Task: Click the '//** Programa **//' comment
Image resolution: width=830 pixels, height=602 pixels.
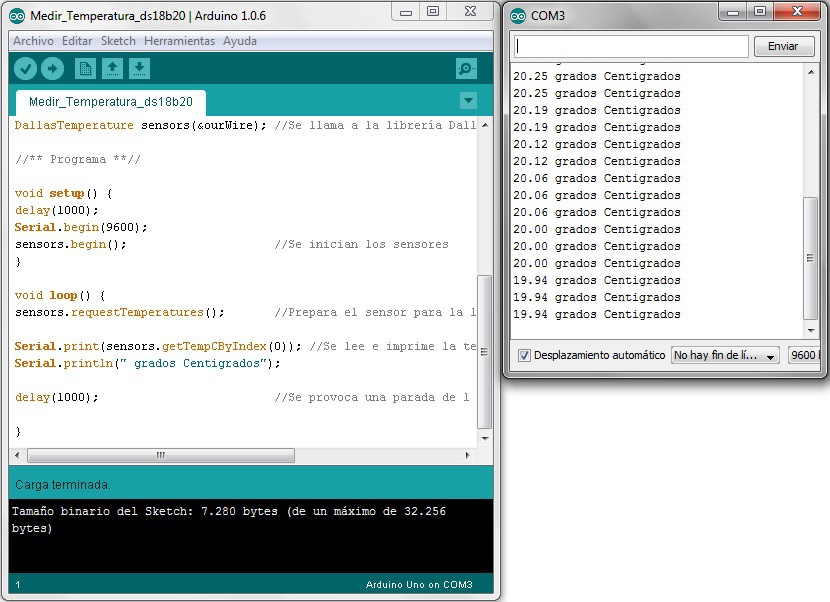Action: click(x=78, y=159)
